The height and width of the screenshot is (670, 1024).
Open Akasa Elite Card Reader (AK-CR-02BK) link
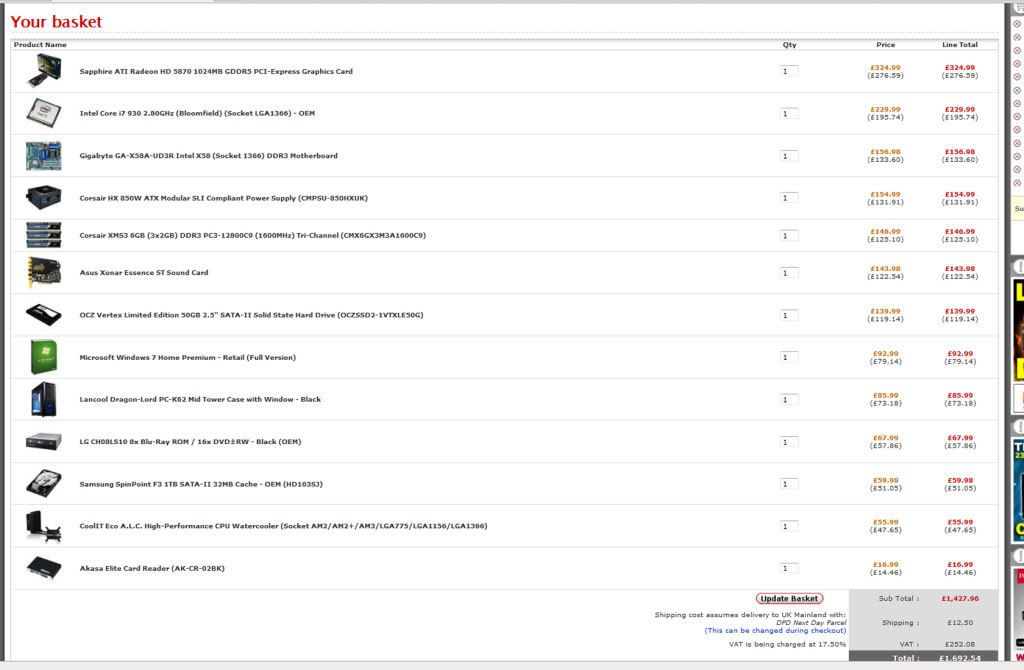152,568
